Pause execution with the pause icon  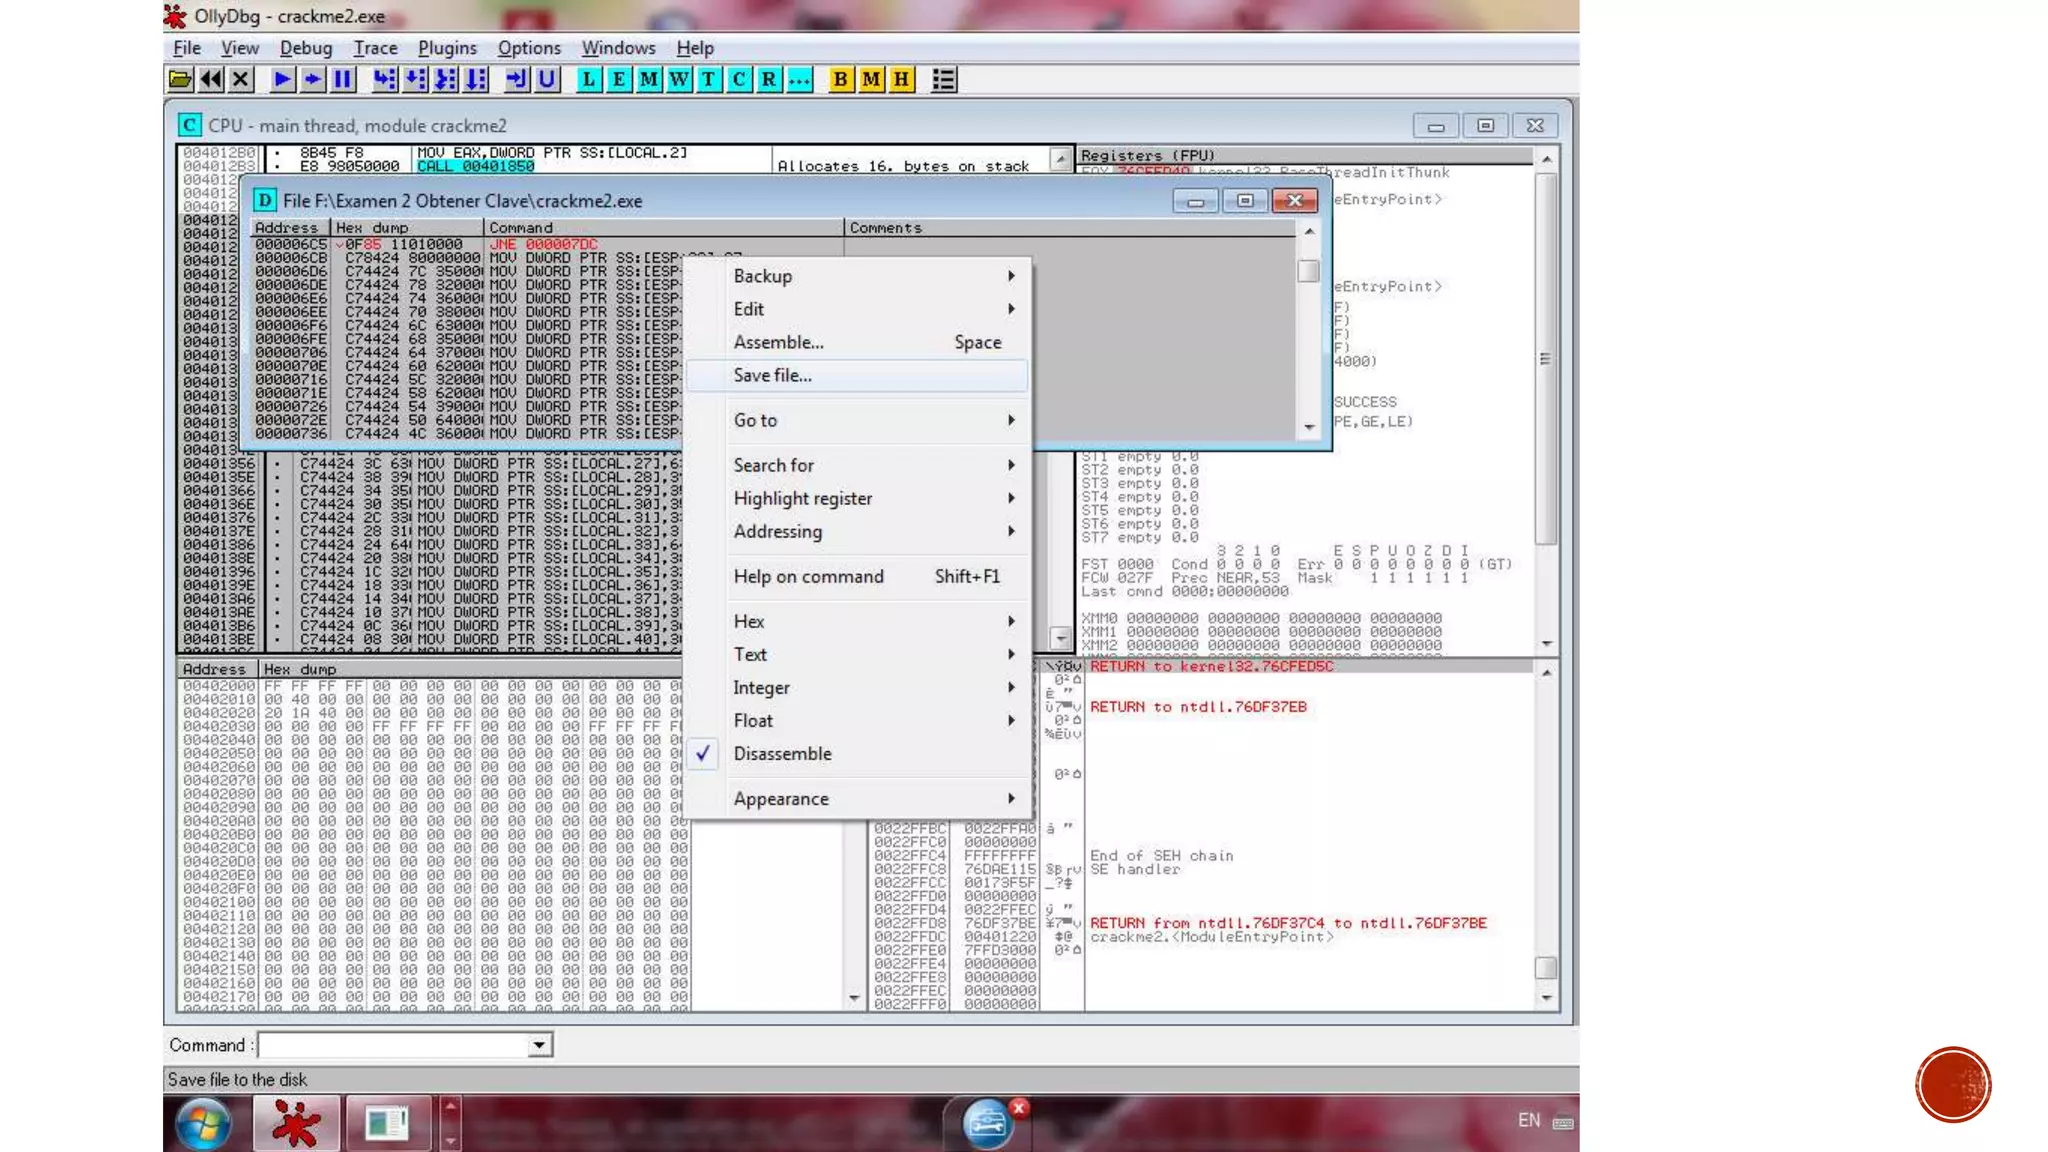coord(342,80)
